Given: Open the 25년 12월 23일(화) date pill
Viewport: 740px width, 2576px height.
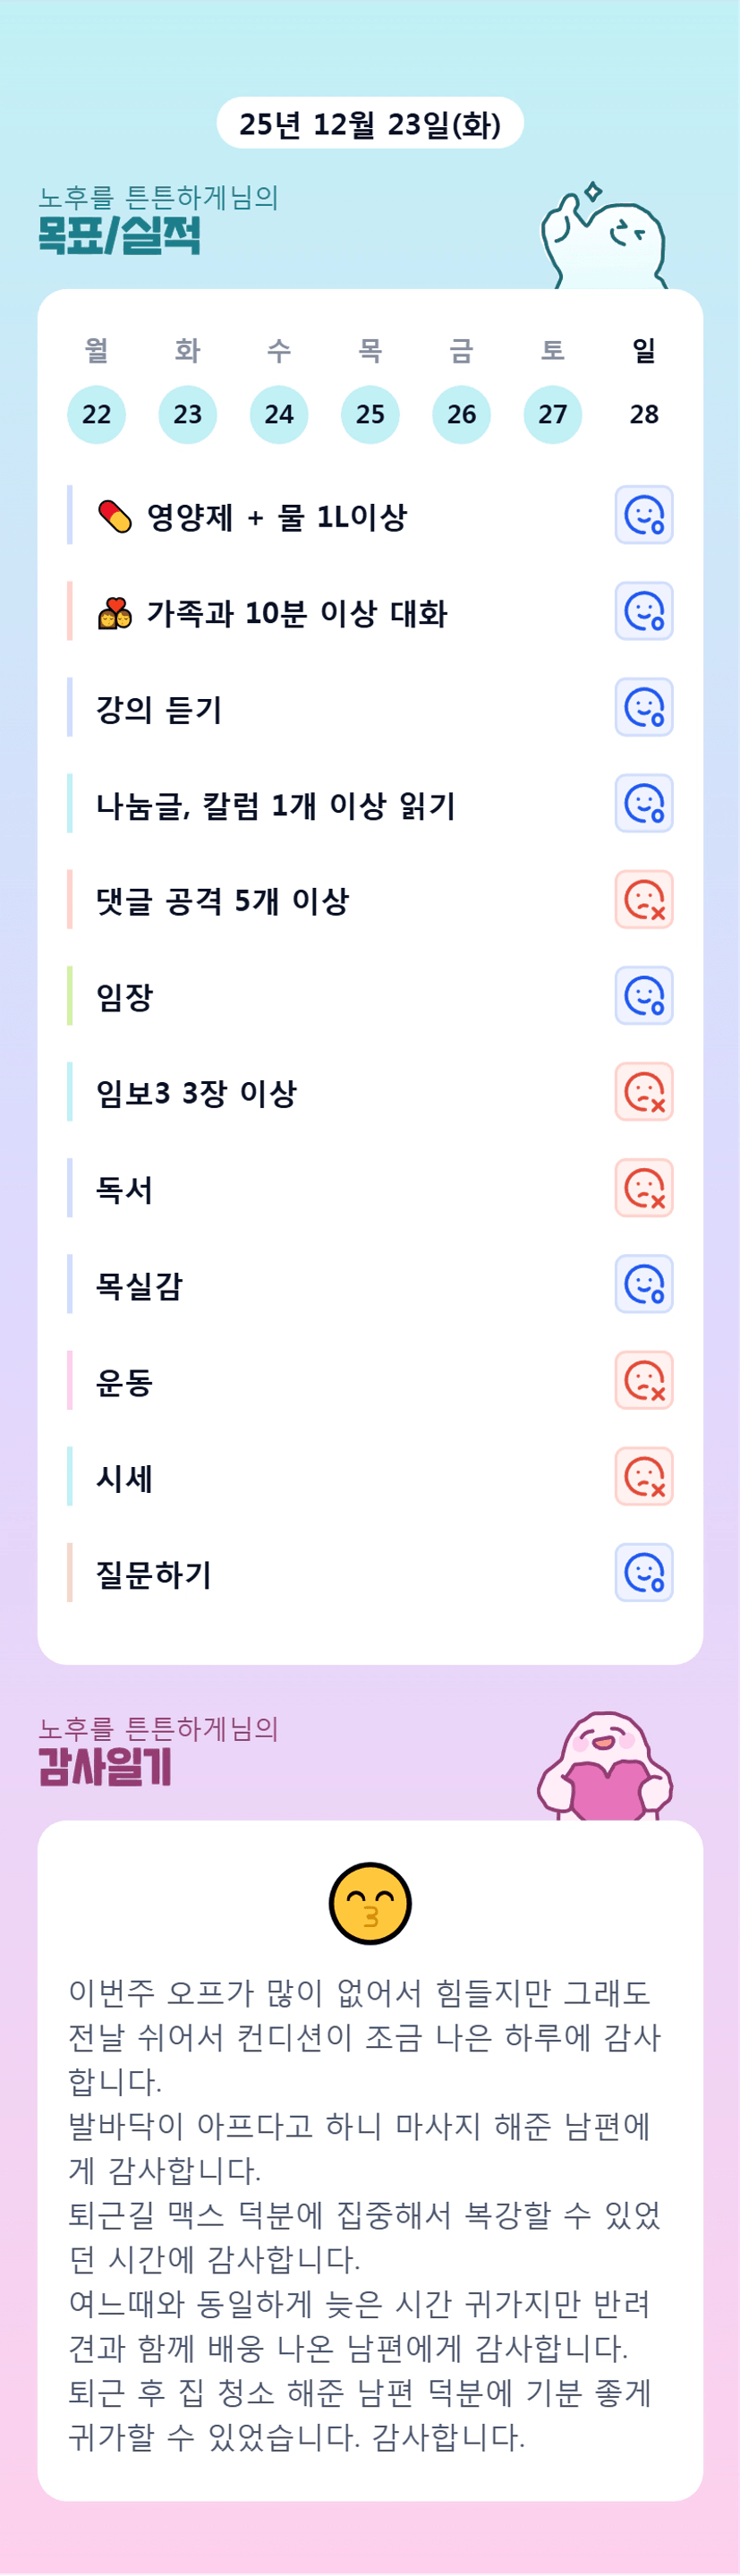Looking at the screenshot, I should (370, 124).
